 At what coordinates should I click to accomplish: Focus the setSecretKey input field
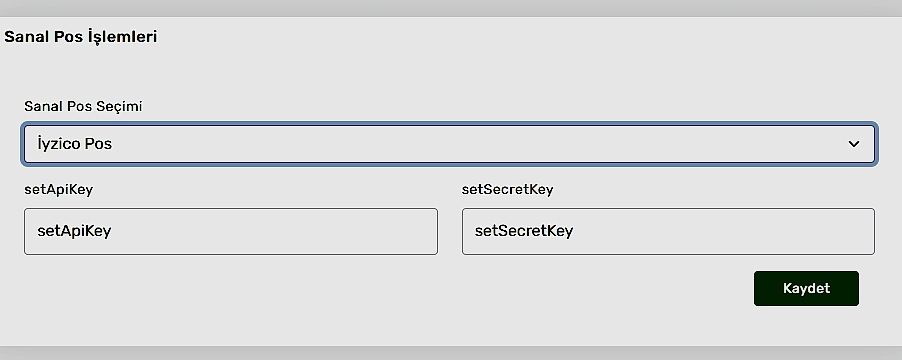click(668, 231)
